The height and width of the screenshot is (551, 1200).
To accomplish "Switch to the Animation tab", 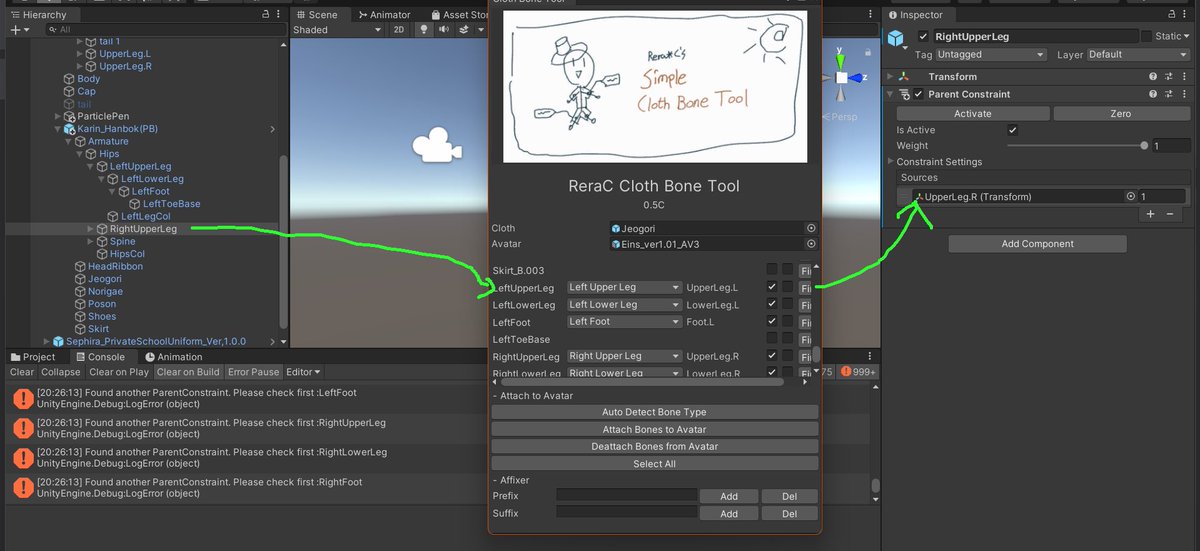I will pyautogui.click(x=174, y=357).
